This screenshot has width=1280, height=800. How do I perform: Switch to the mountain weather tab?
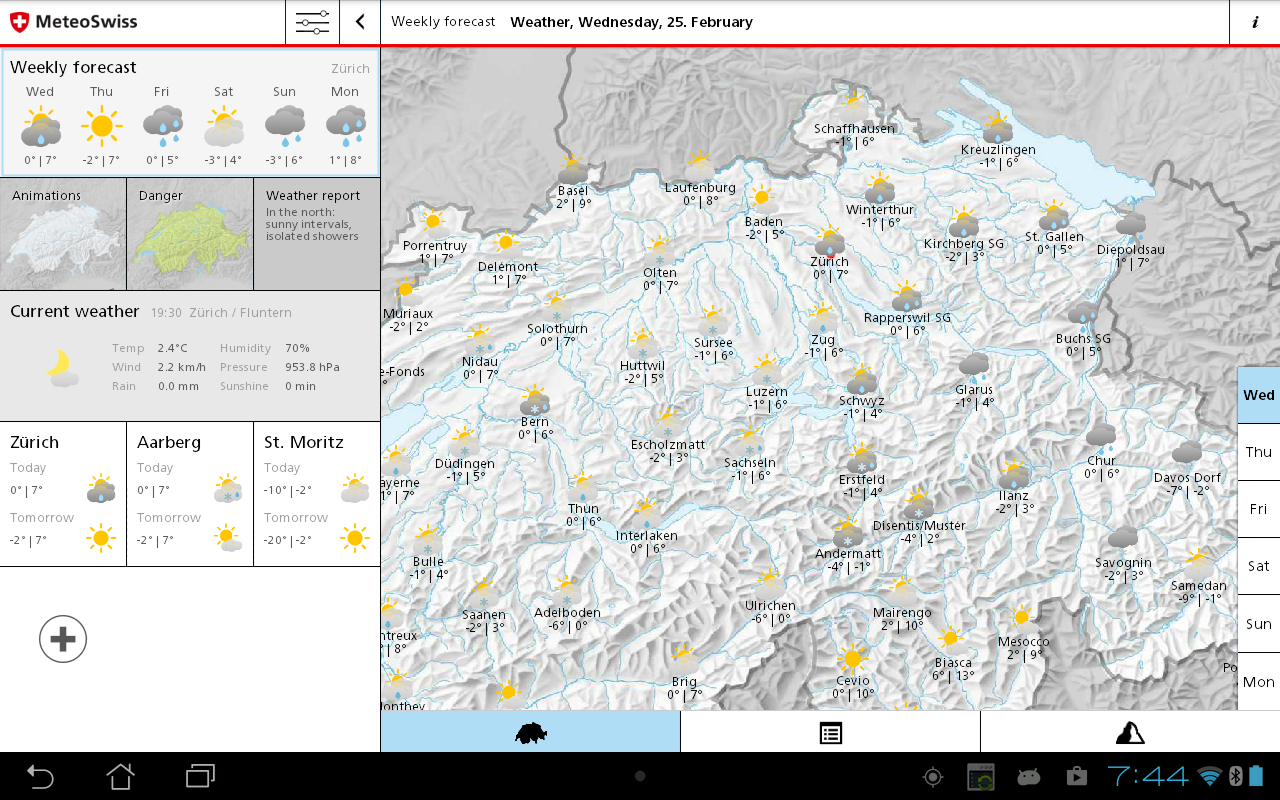click(x=1130, y=733)
